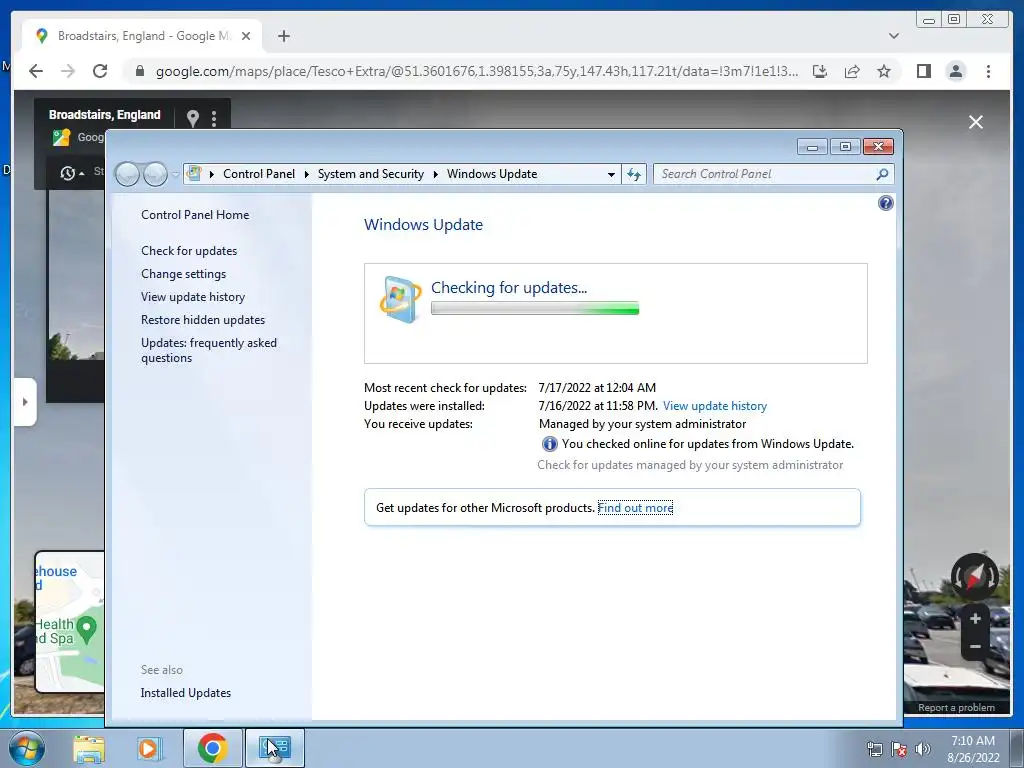The width and height of the screenshot is (1024, 768).
Task: Click the search magnifier in Control Panel
Action: click(x=882, y=174)
